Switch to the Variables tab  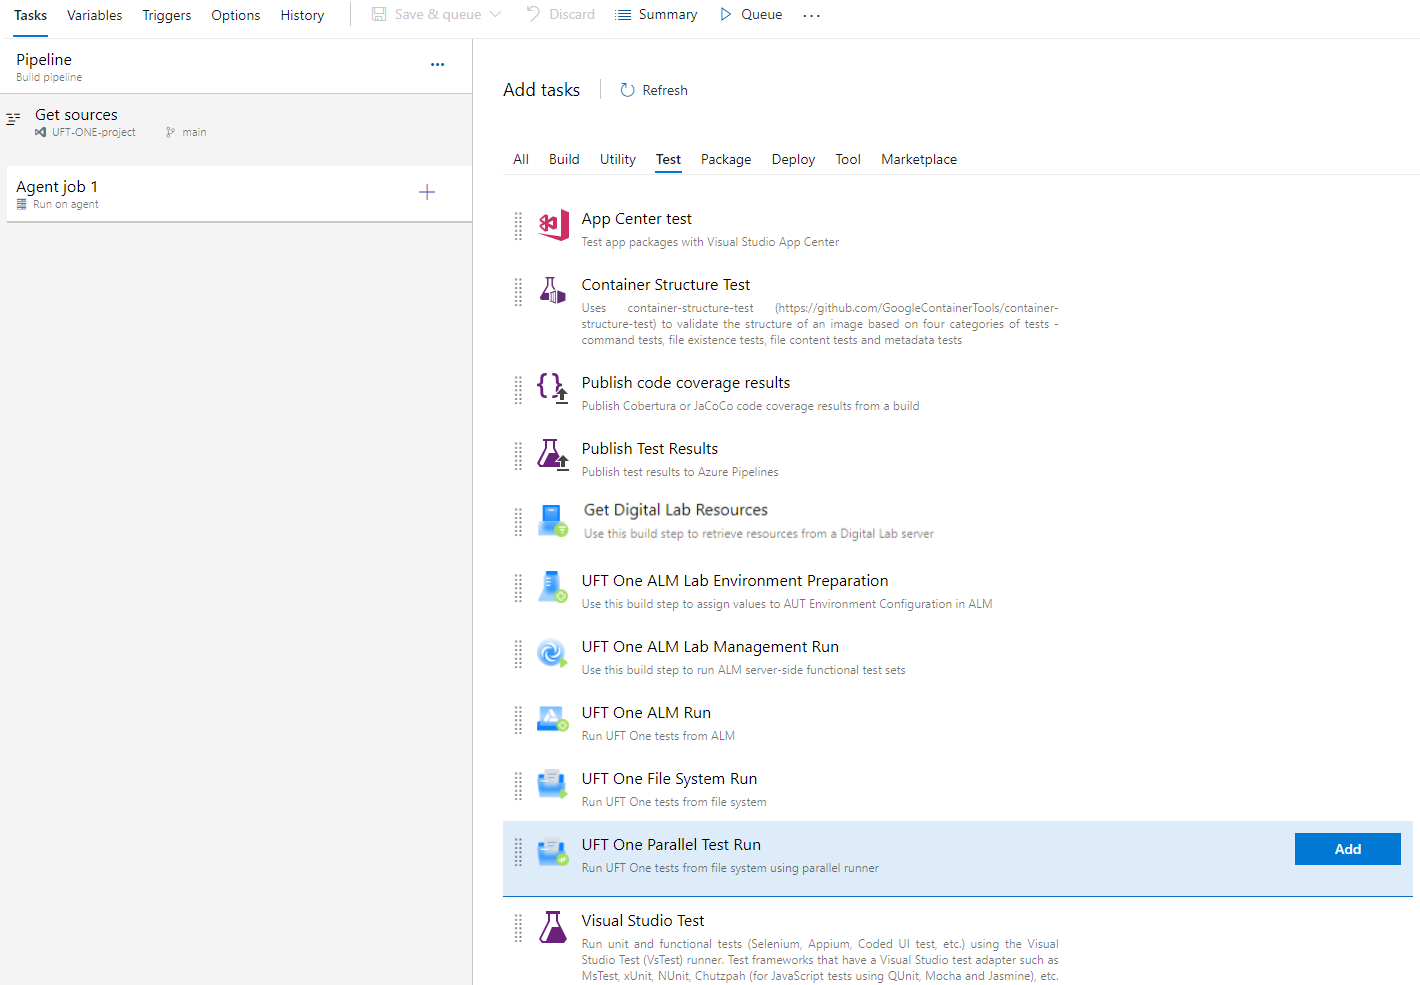coord(94,15)
